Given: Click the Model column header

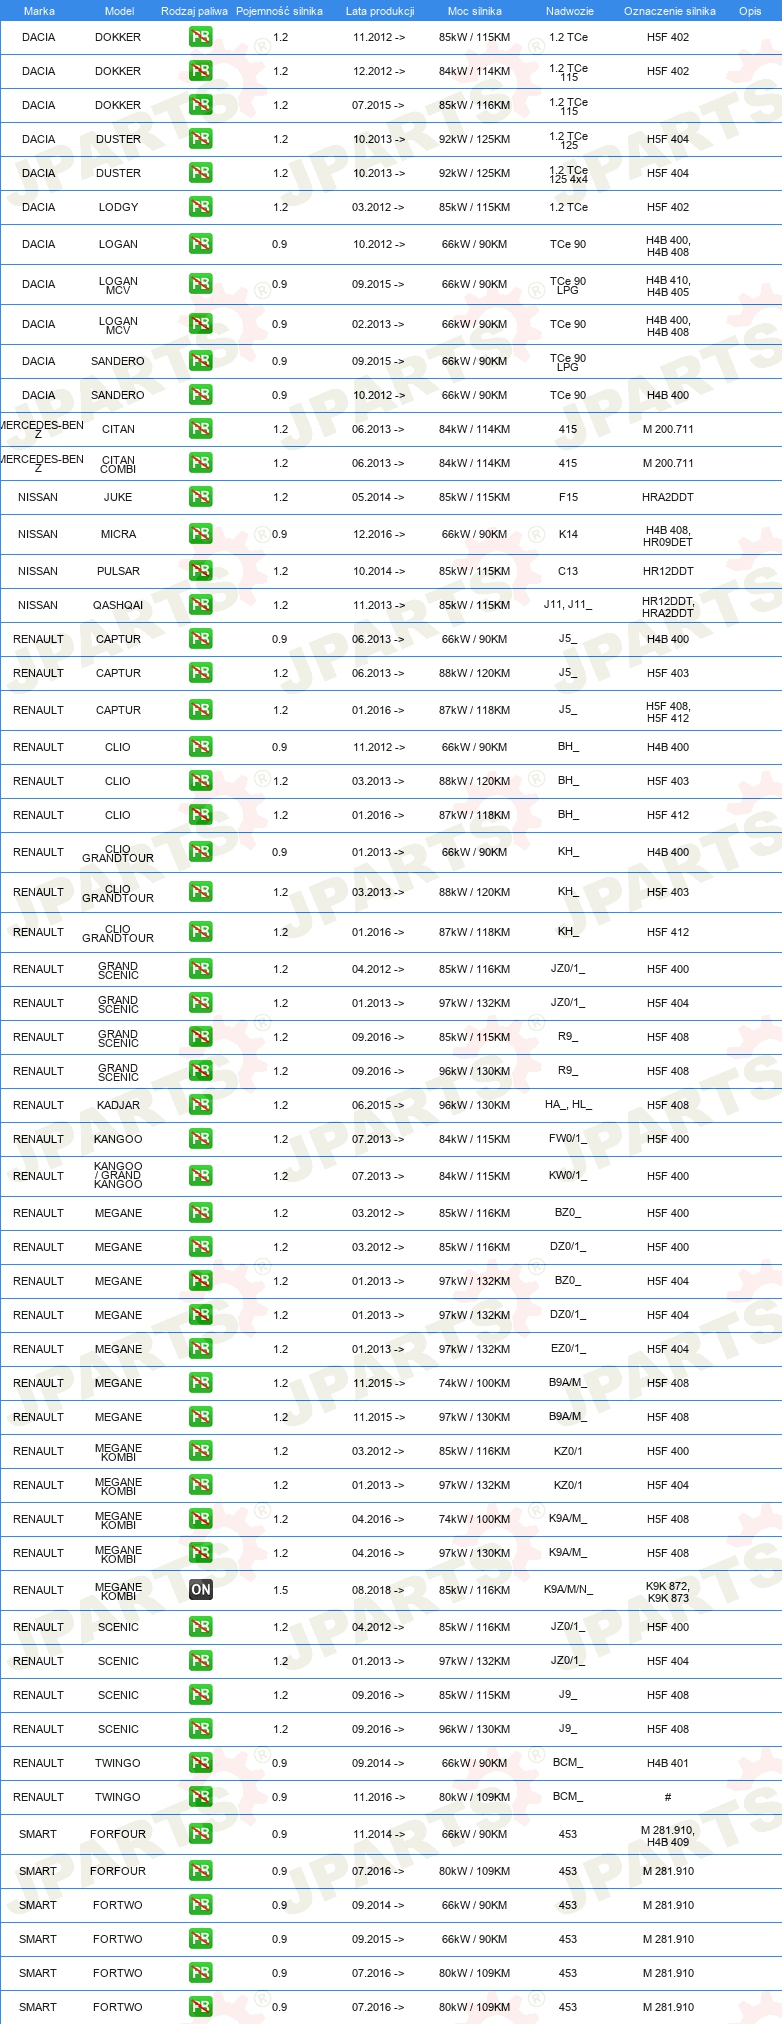Looking at the screenshot, I should [119, 11].
